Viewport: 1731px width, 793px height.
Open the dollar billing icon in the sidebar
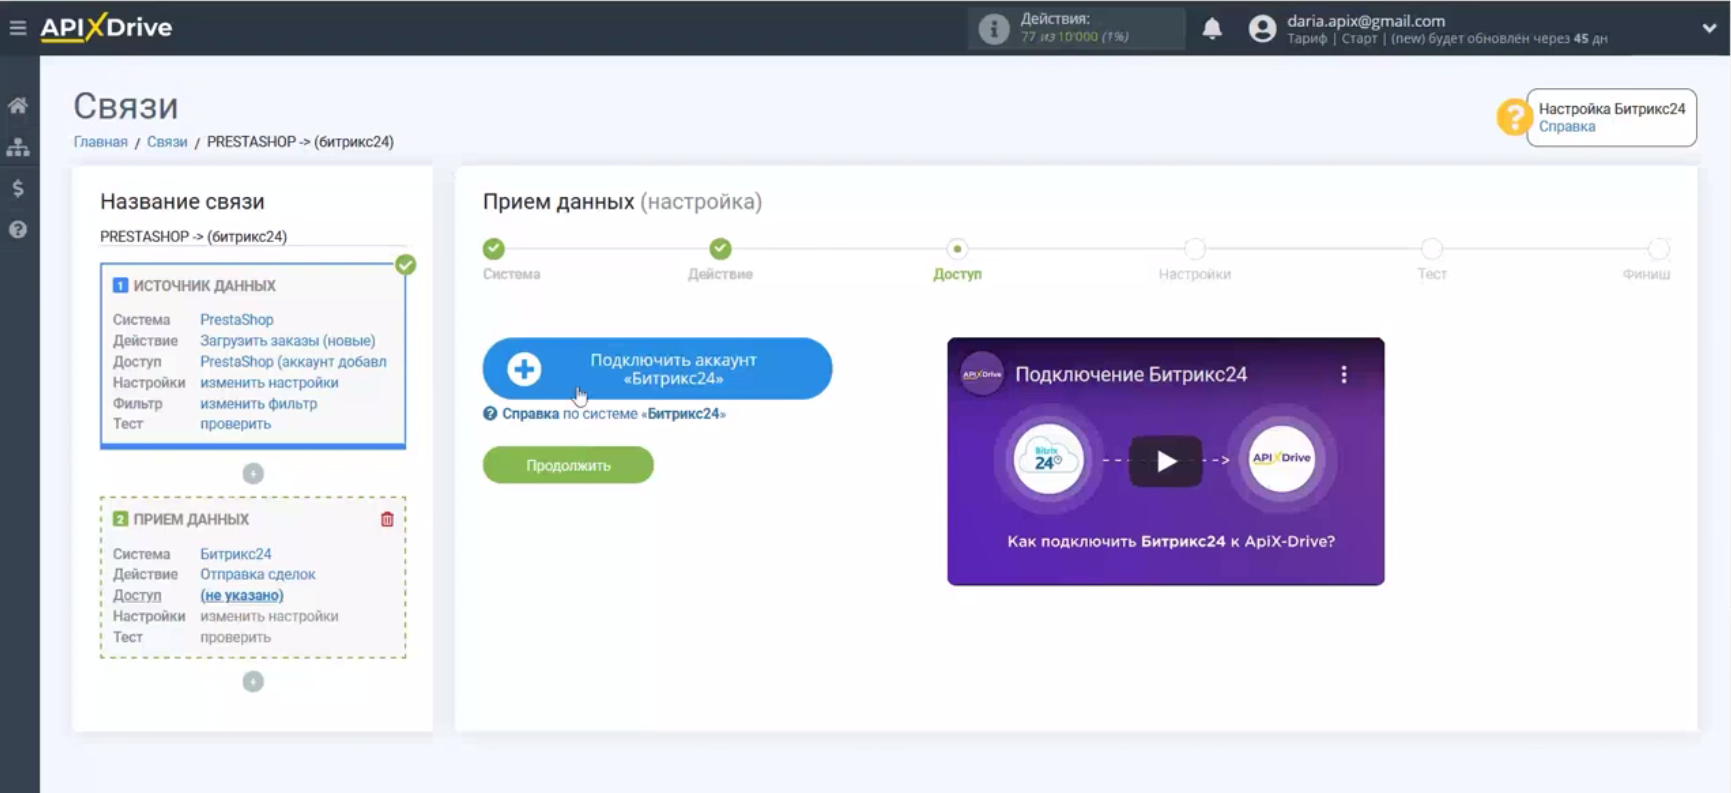18,188
